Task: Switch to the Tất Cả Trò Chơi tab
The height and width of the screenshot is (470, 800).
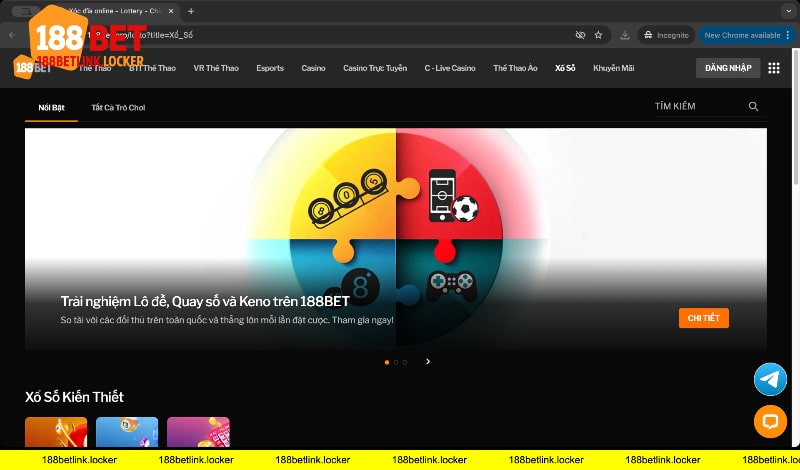Action: [118, 107]
